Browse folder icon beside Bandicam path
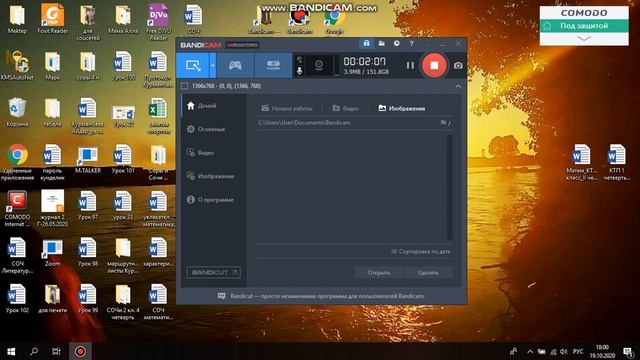The width and height of the screenshot is (640, 360). click(443, 122)
